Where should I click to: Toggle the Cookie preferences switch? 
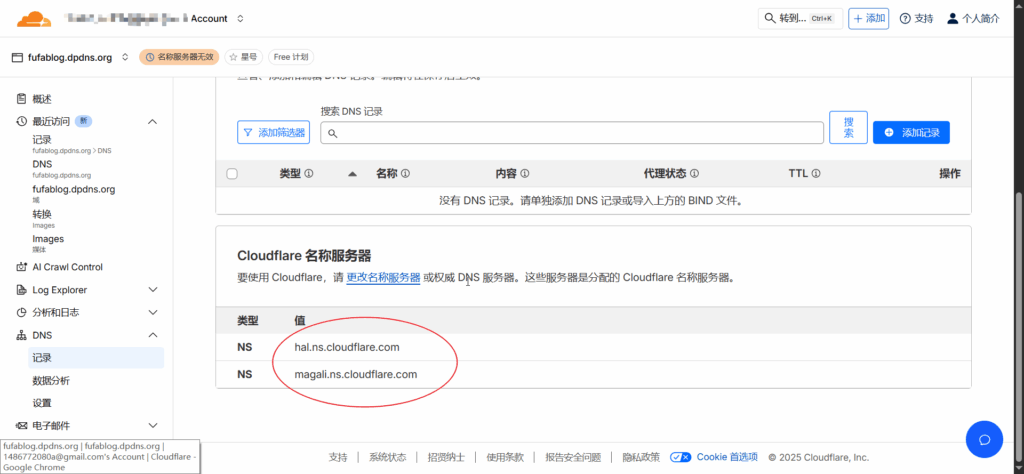(x=681, y=457)
